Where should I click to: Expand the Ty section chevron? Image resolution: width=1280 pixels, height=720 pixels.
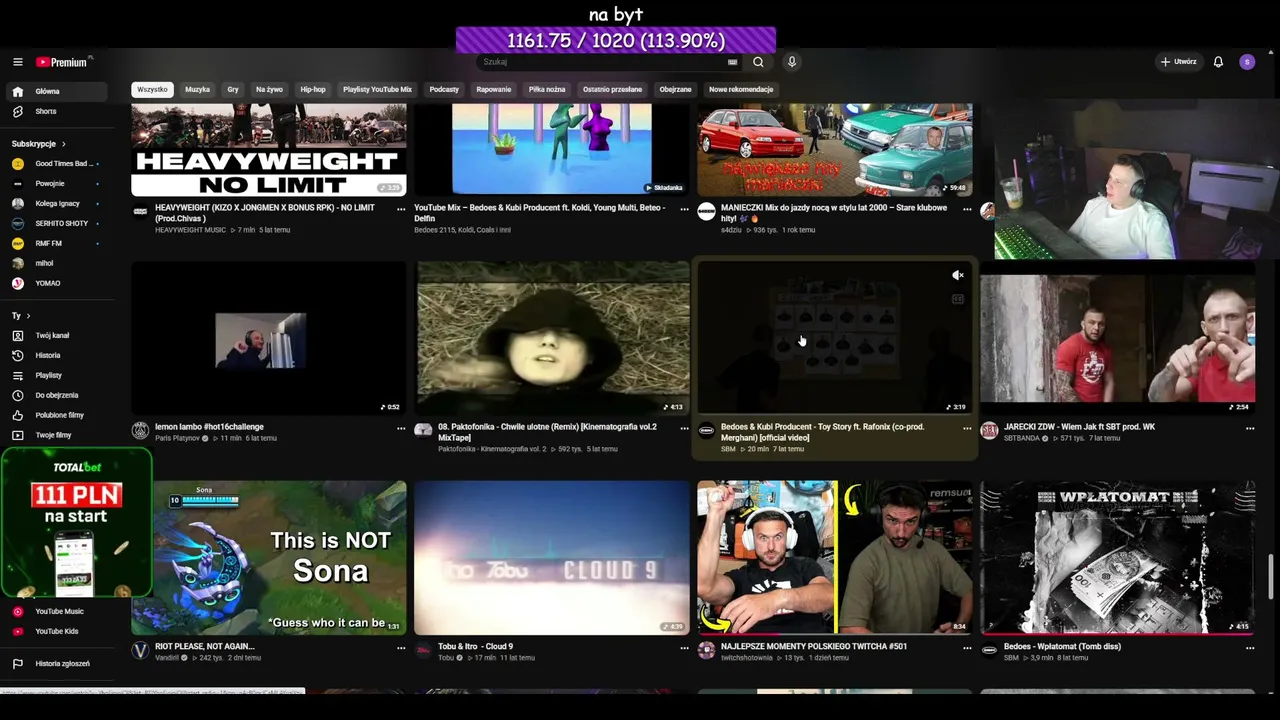[28, 316]
